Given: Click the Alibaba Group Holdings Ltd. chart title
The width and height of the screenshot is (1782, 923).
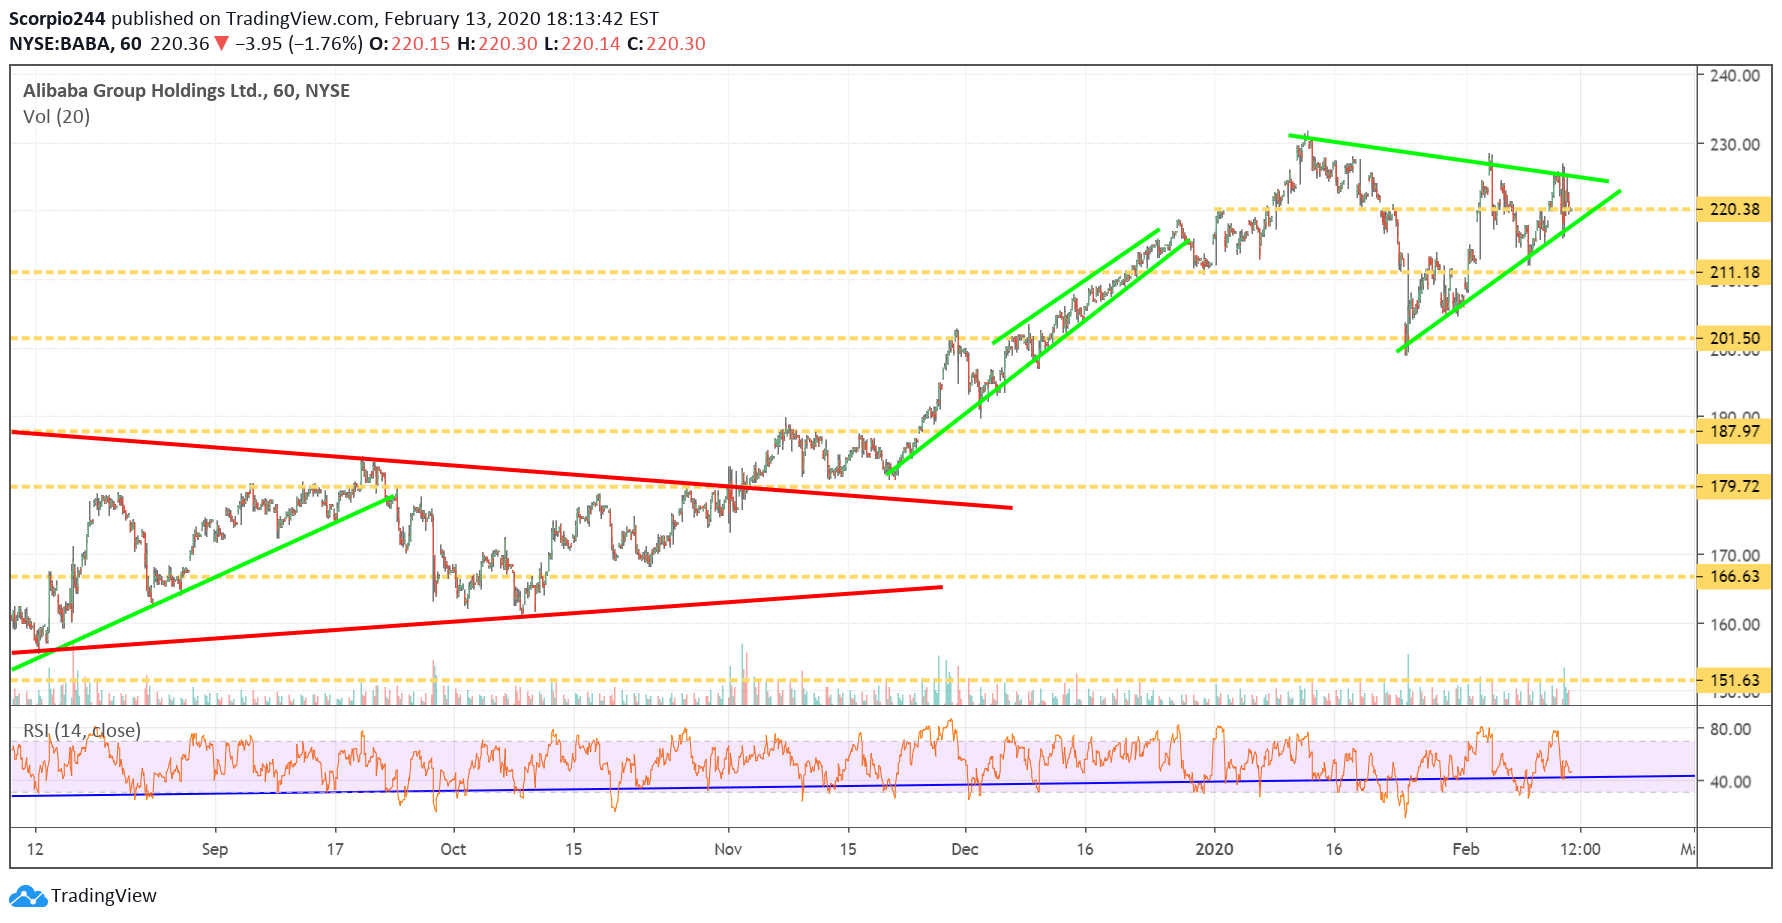Looking at the screenshot, I should point(186,91).
